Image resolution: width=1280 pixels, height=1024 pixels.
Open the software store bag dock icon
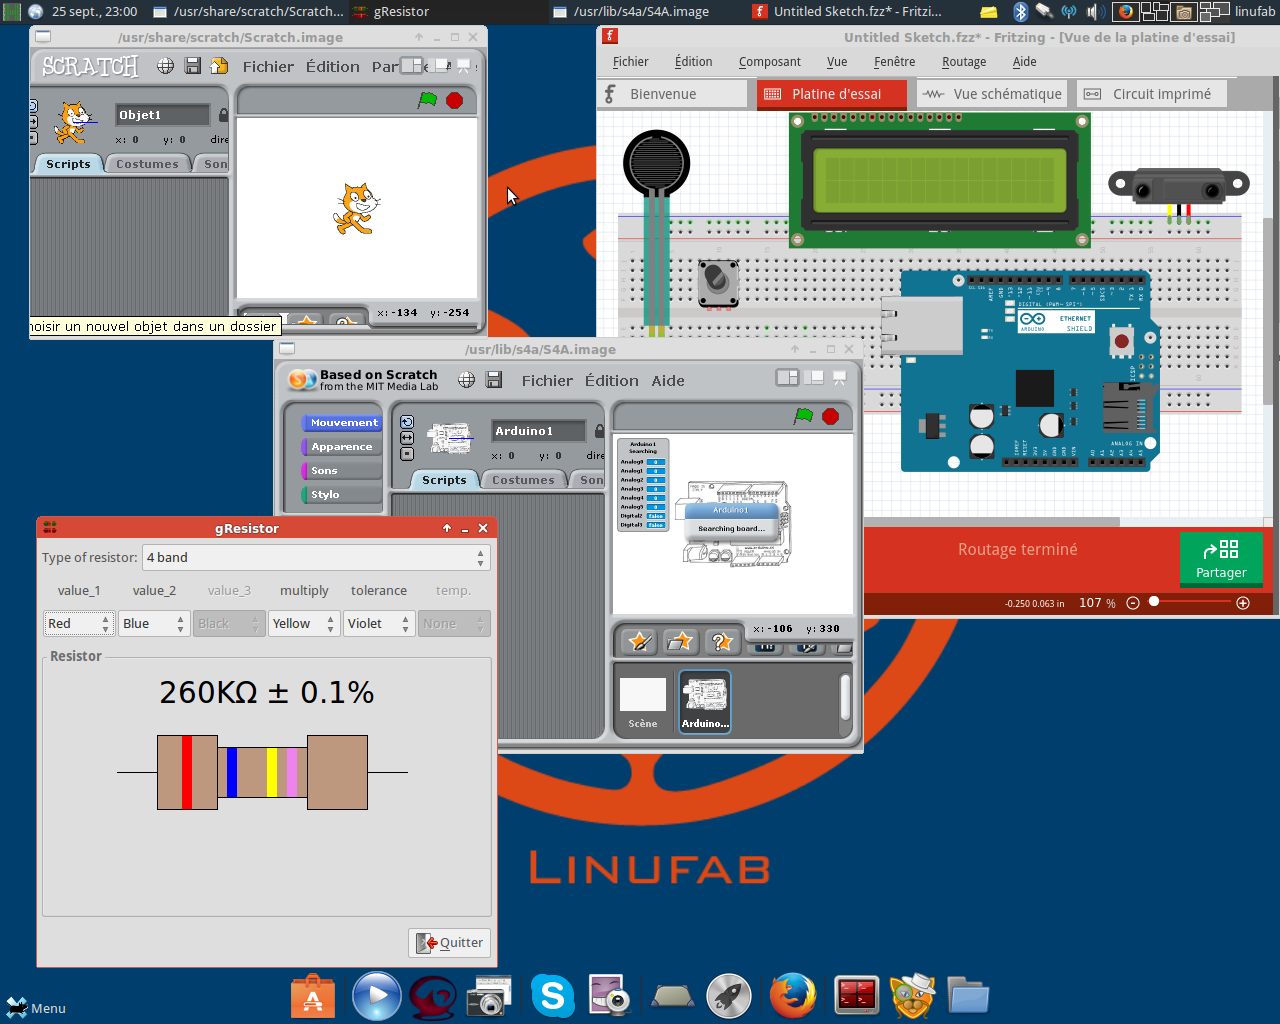[313, 997]
